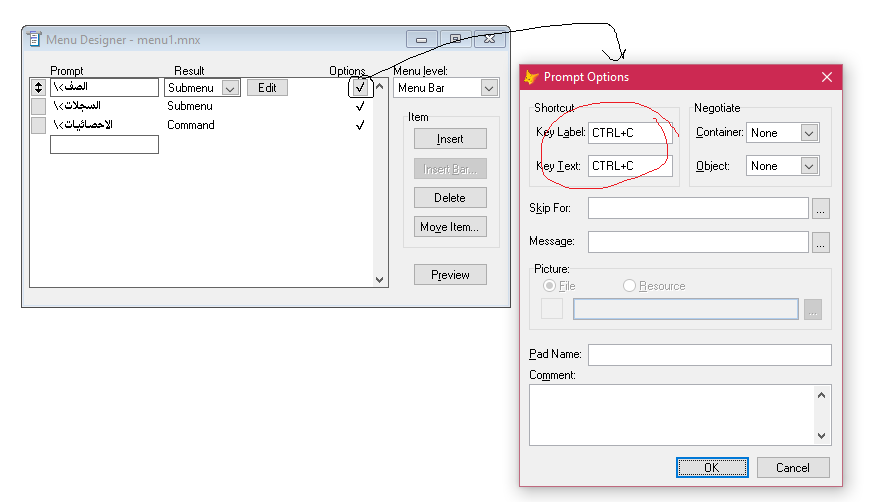The height and width of the screenshot is (502, 872).
Task: Maximize the Menu Designer window
Action: [455, 39]
